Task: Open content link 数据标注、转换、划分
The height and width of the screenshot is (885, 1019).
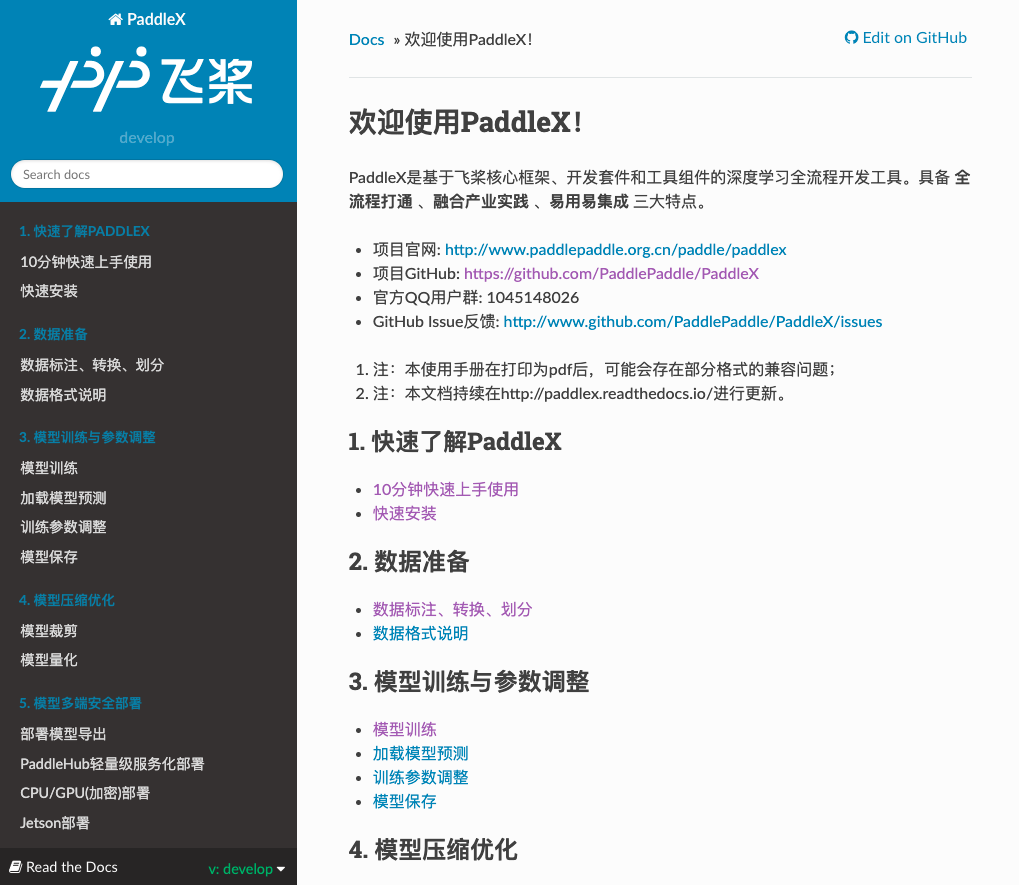Action: [x=452, y=609]
